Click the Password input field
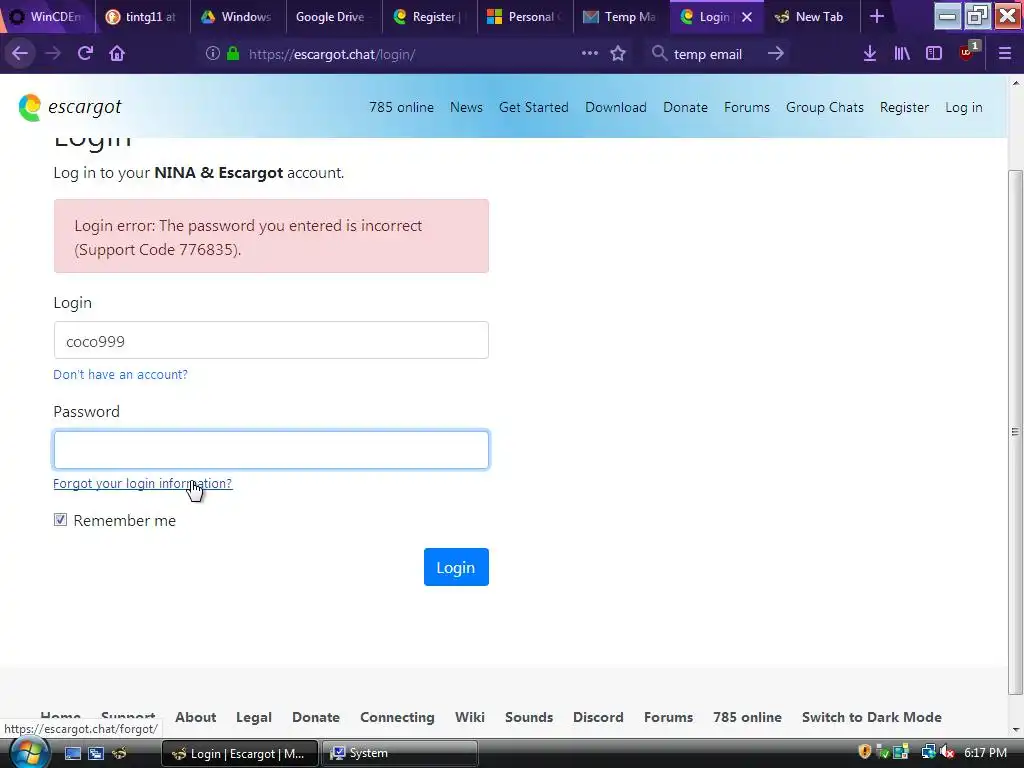 271,449
